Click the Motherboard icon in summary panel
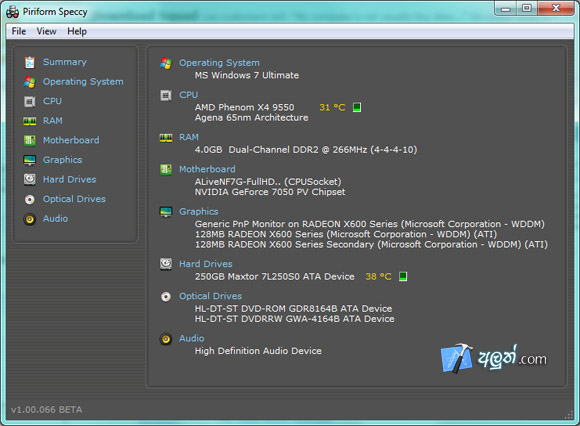 (x=166, y=170)
